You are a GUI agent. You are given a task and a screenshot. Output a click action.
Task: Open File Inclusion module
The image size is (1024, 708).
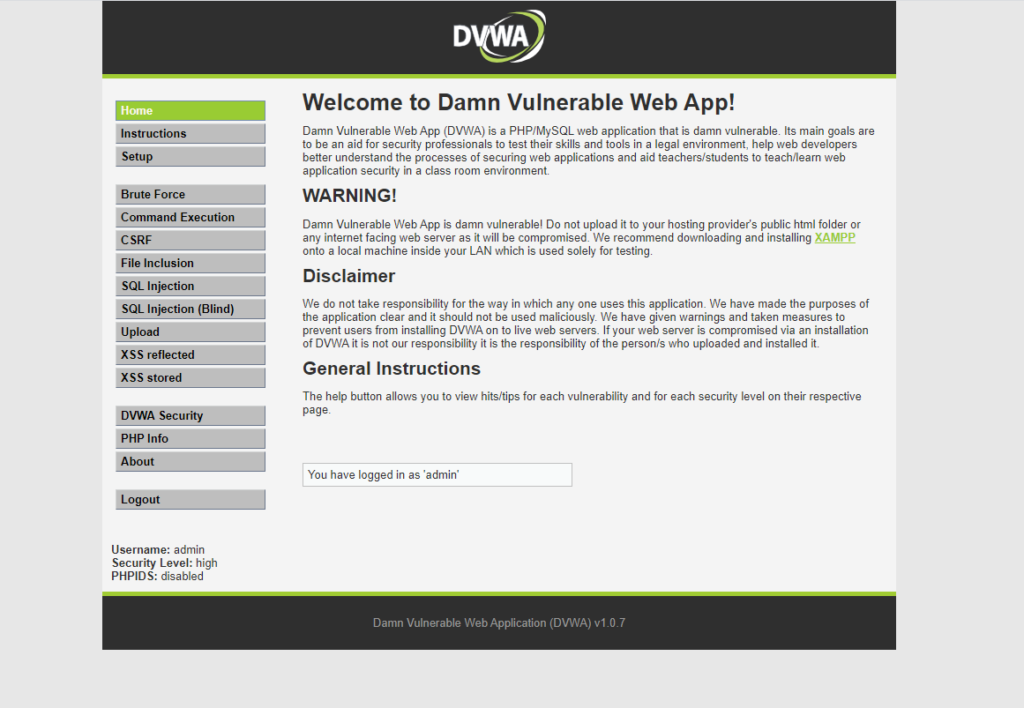click(x=190, y=263)
